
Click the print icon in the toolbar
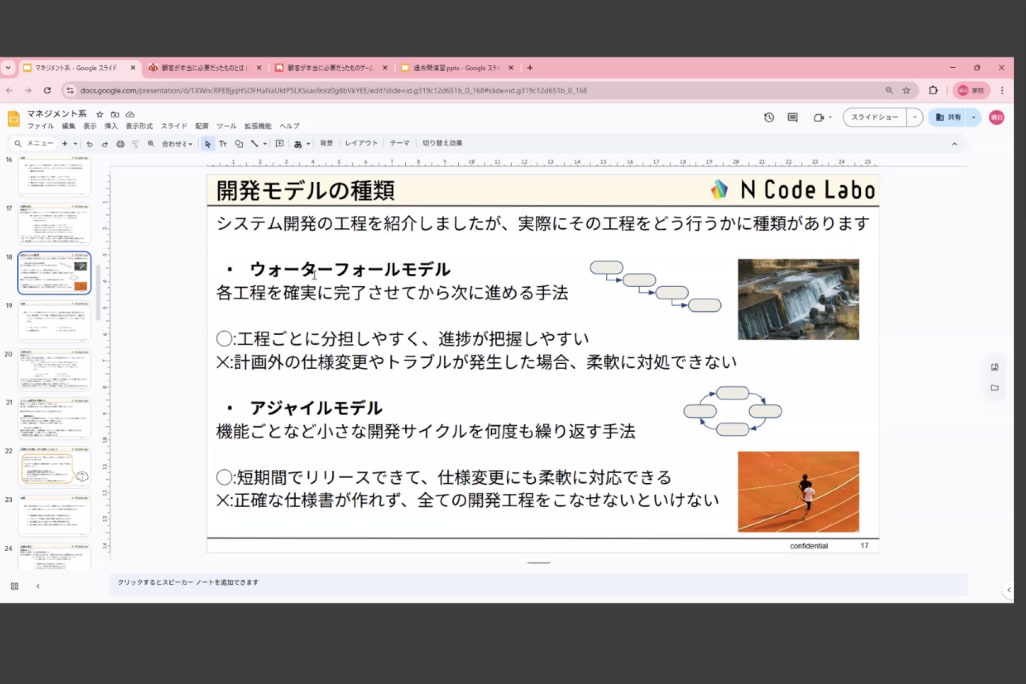(120, 144)
